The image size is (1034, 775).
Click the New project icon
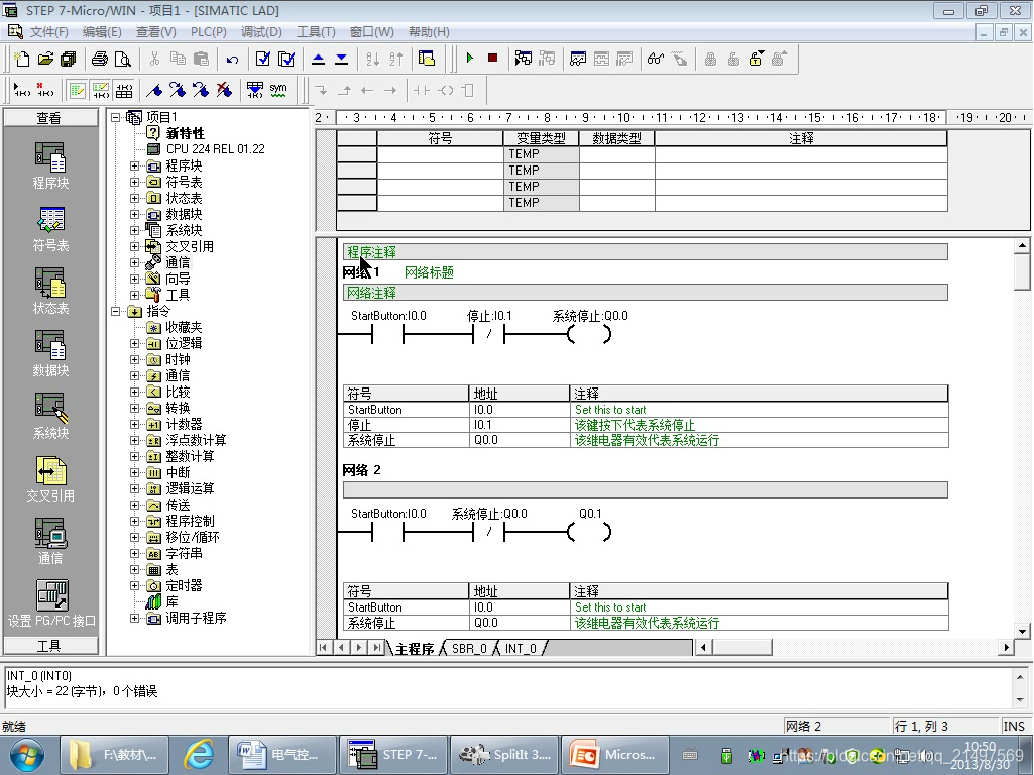tap(21, 59)
